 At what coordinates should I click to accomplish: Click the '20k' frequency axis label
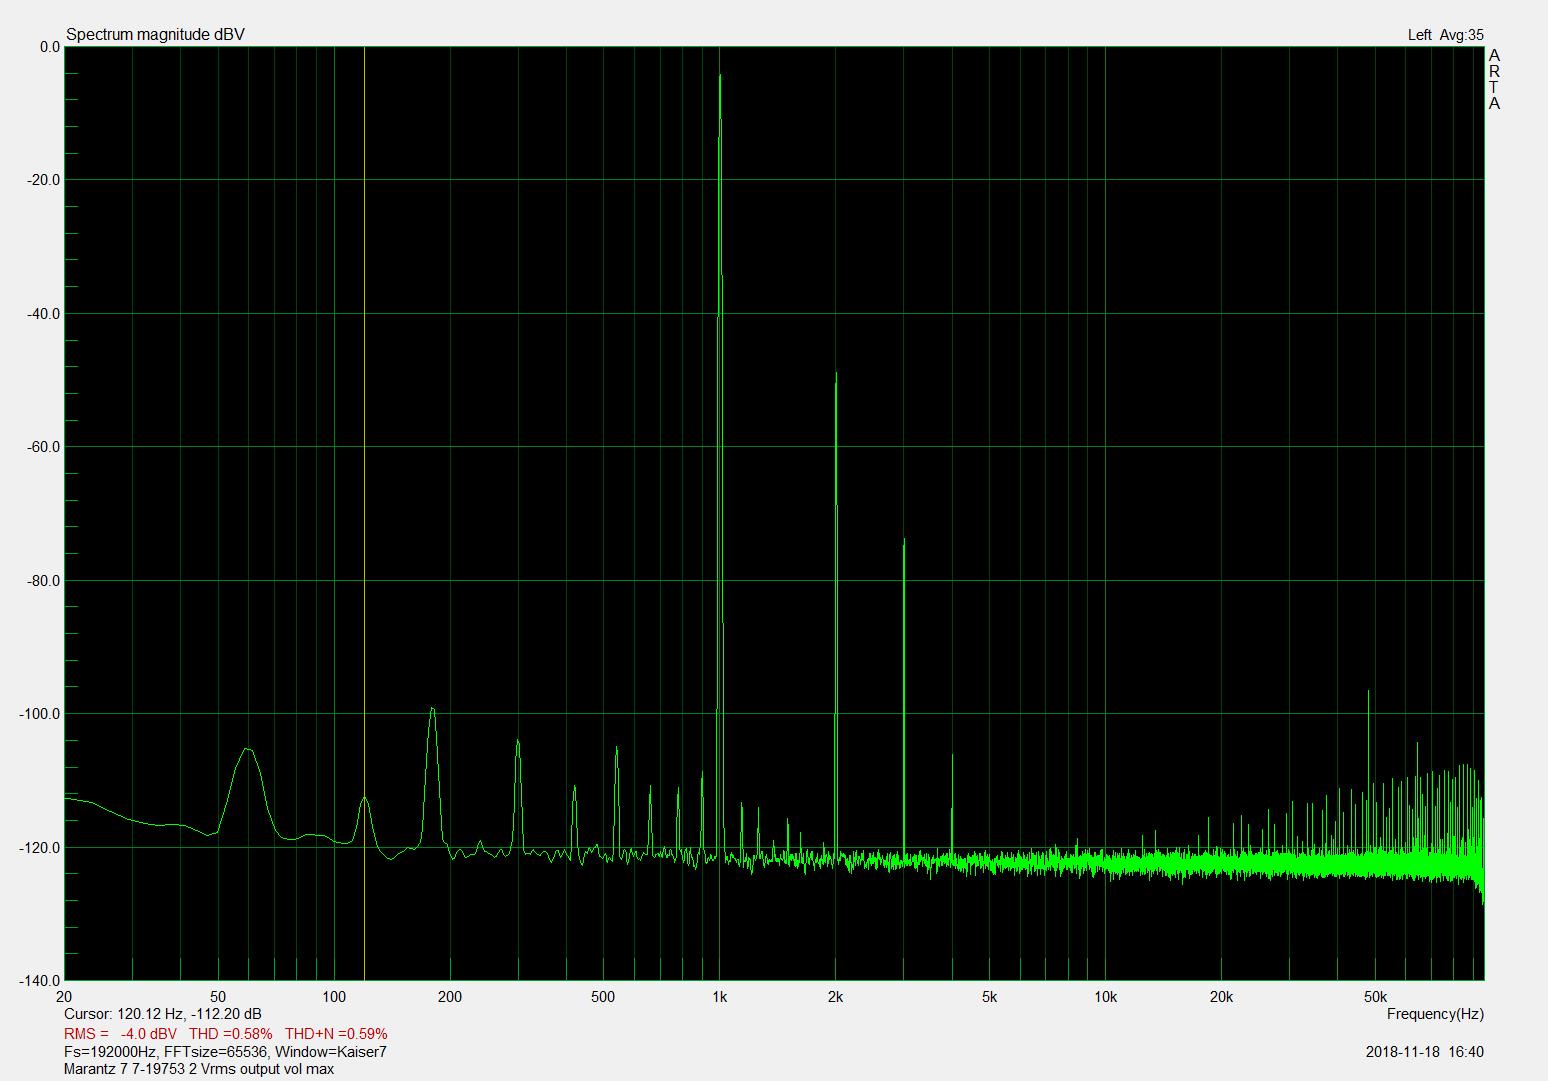1221,997
